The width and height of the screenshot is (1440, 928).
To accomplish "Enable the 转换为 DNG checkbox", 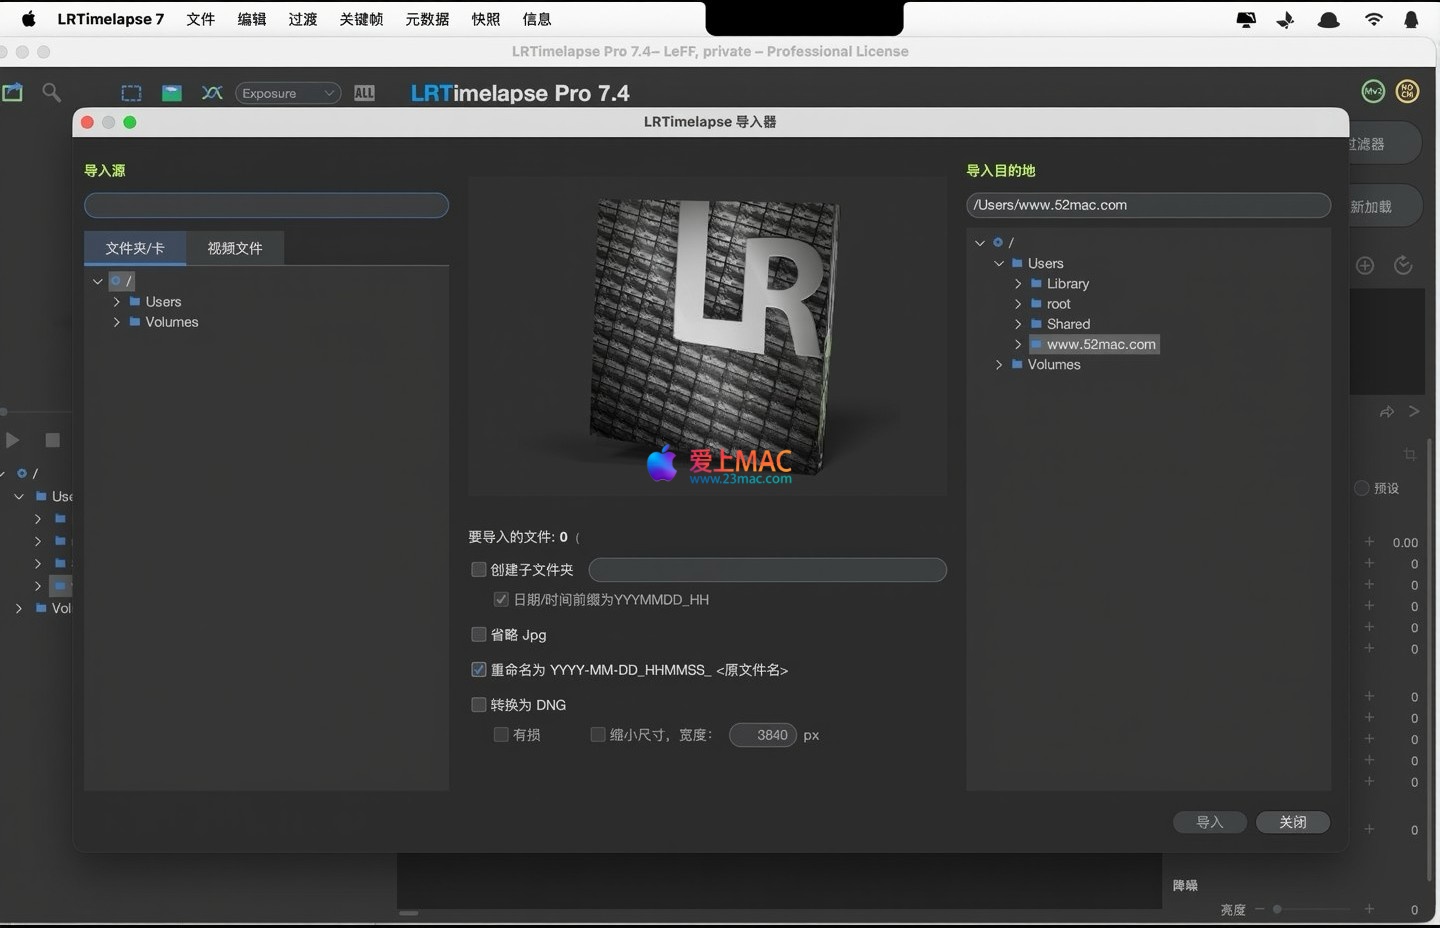I will [x=479, y=704].
